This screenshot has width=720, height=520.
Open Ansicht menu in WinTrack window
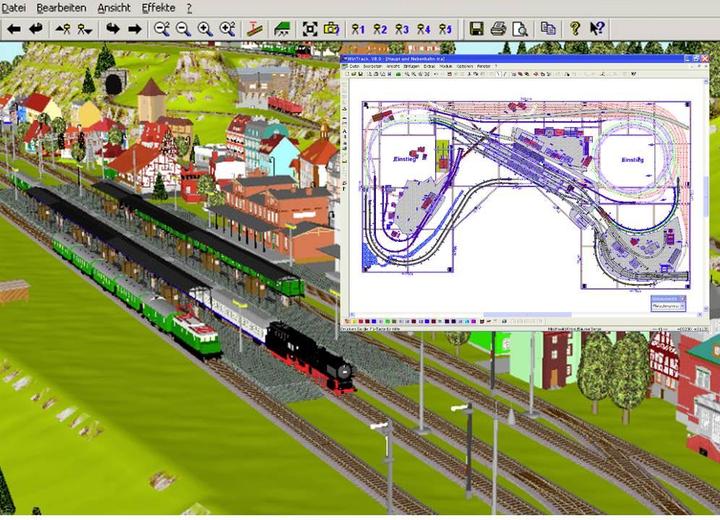pos(393,66)
